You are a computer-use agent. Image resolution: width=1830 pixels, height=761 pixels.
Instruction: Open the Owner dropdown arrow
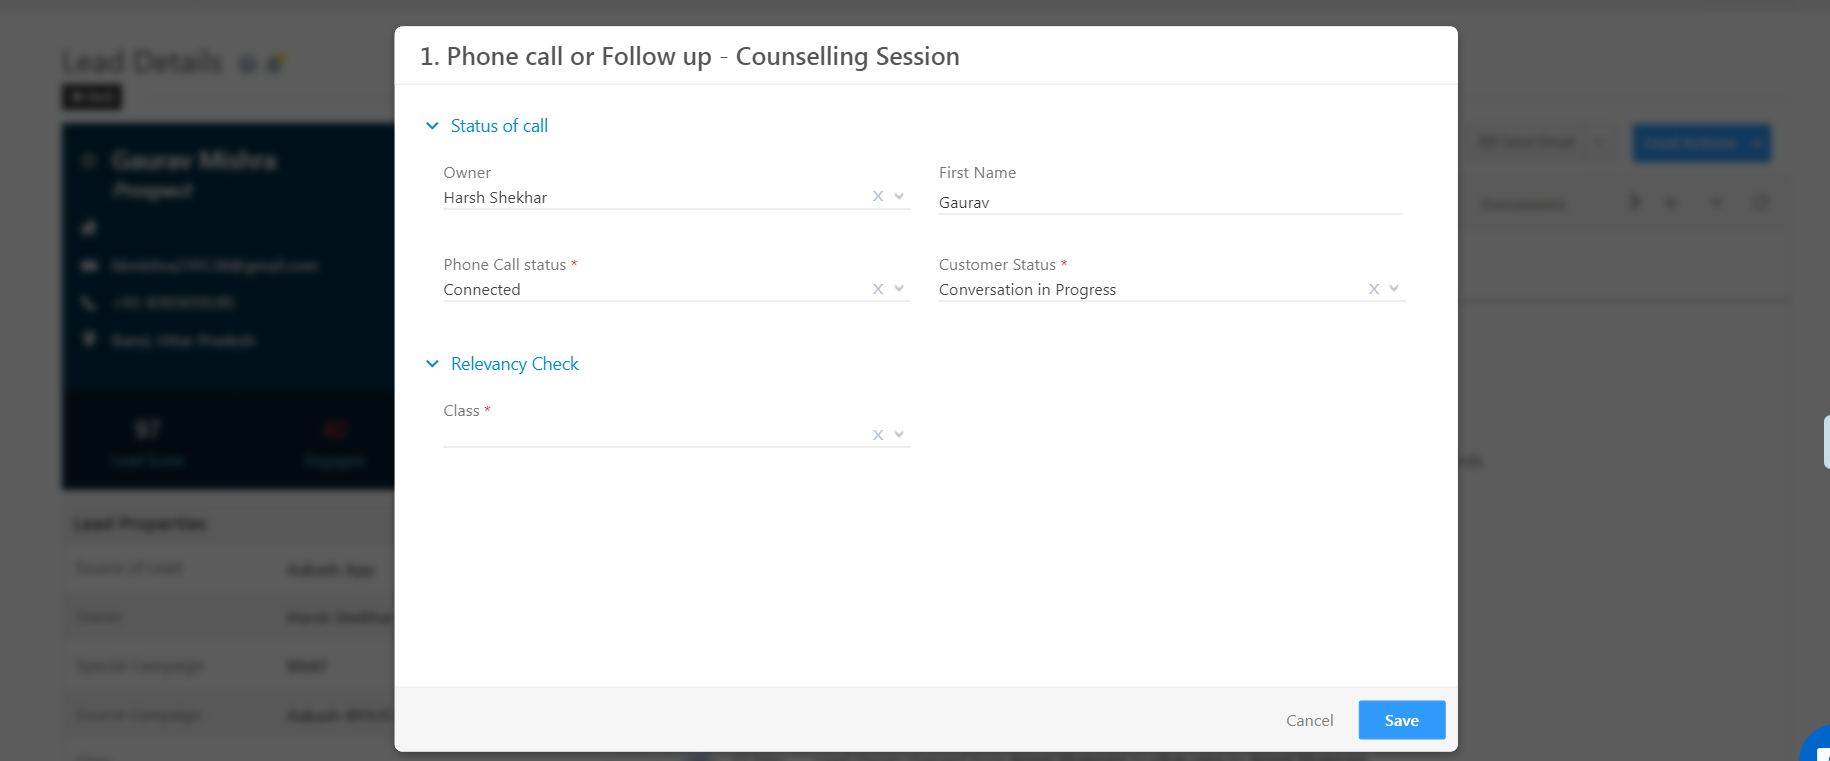(899, 197)
